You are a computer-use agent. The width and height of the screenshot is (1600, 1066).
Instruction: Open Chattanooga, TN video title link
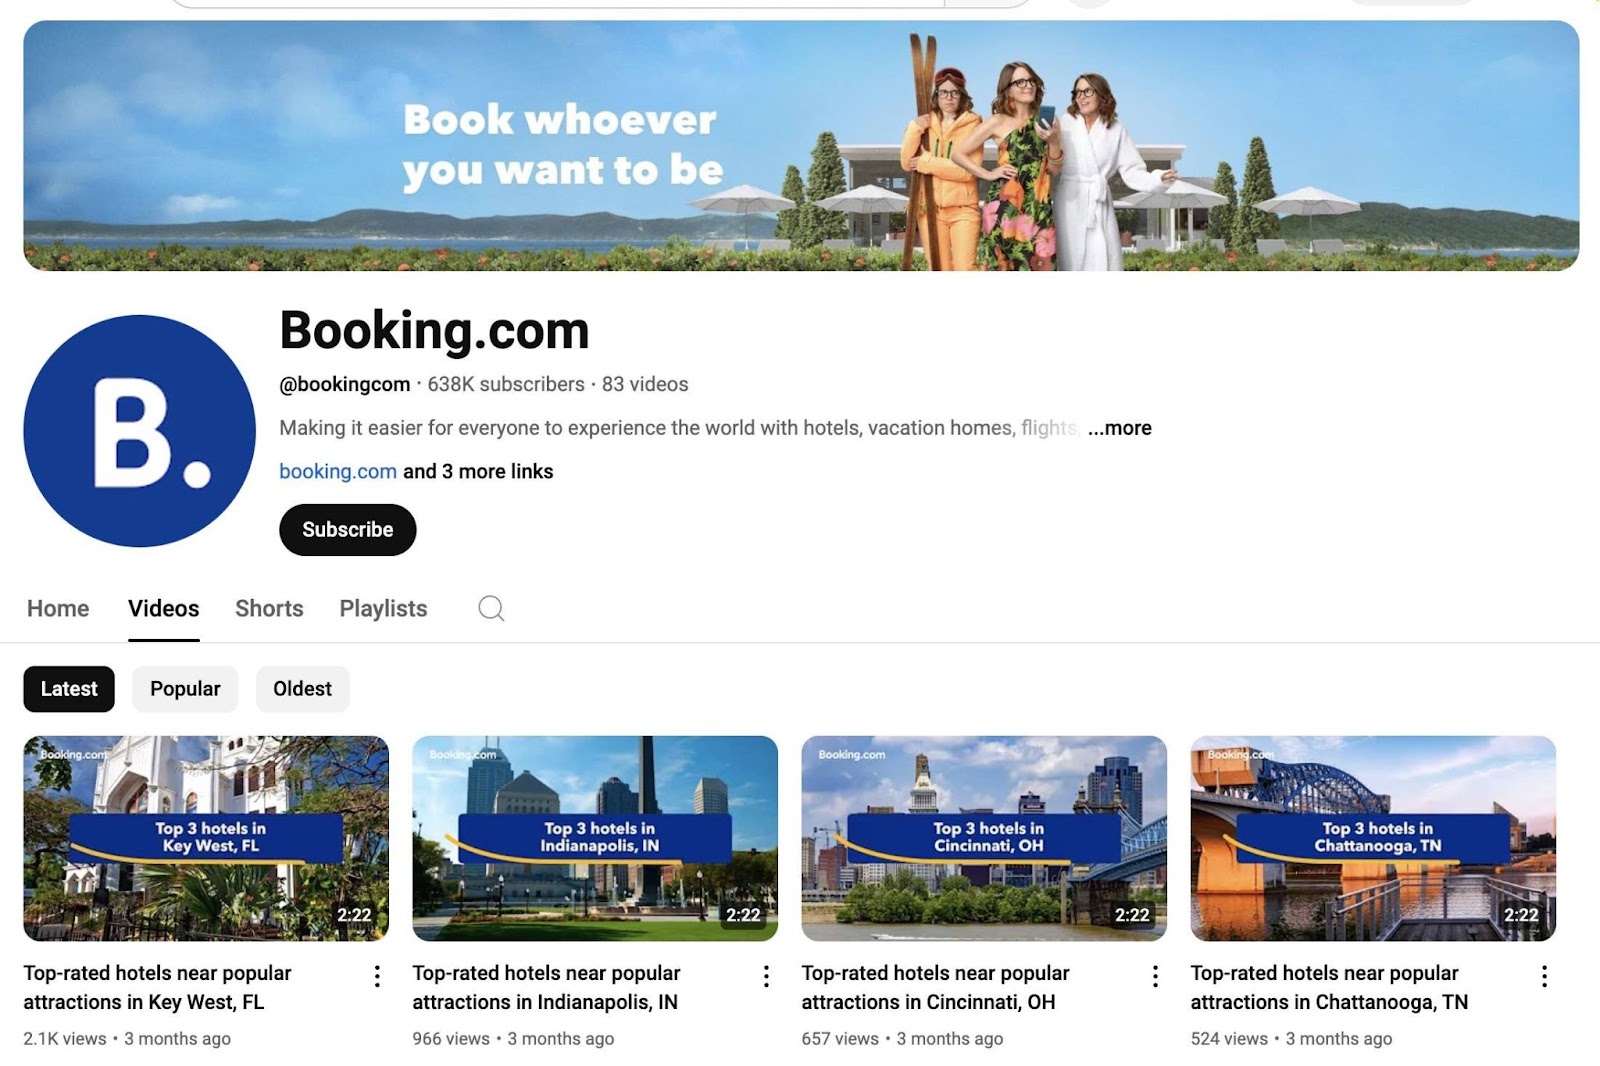point(1329,987)
